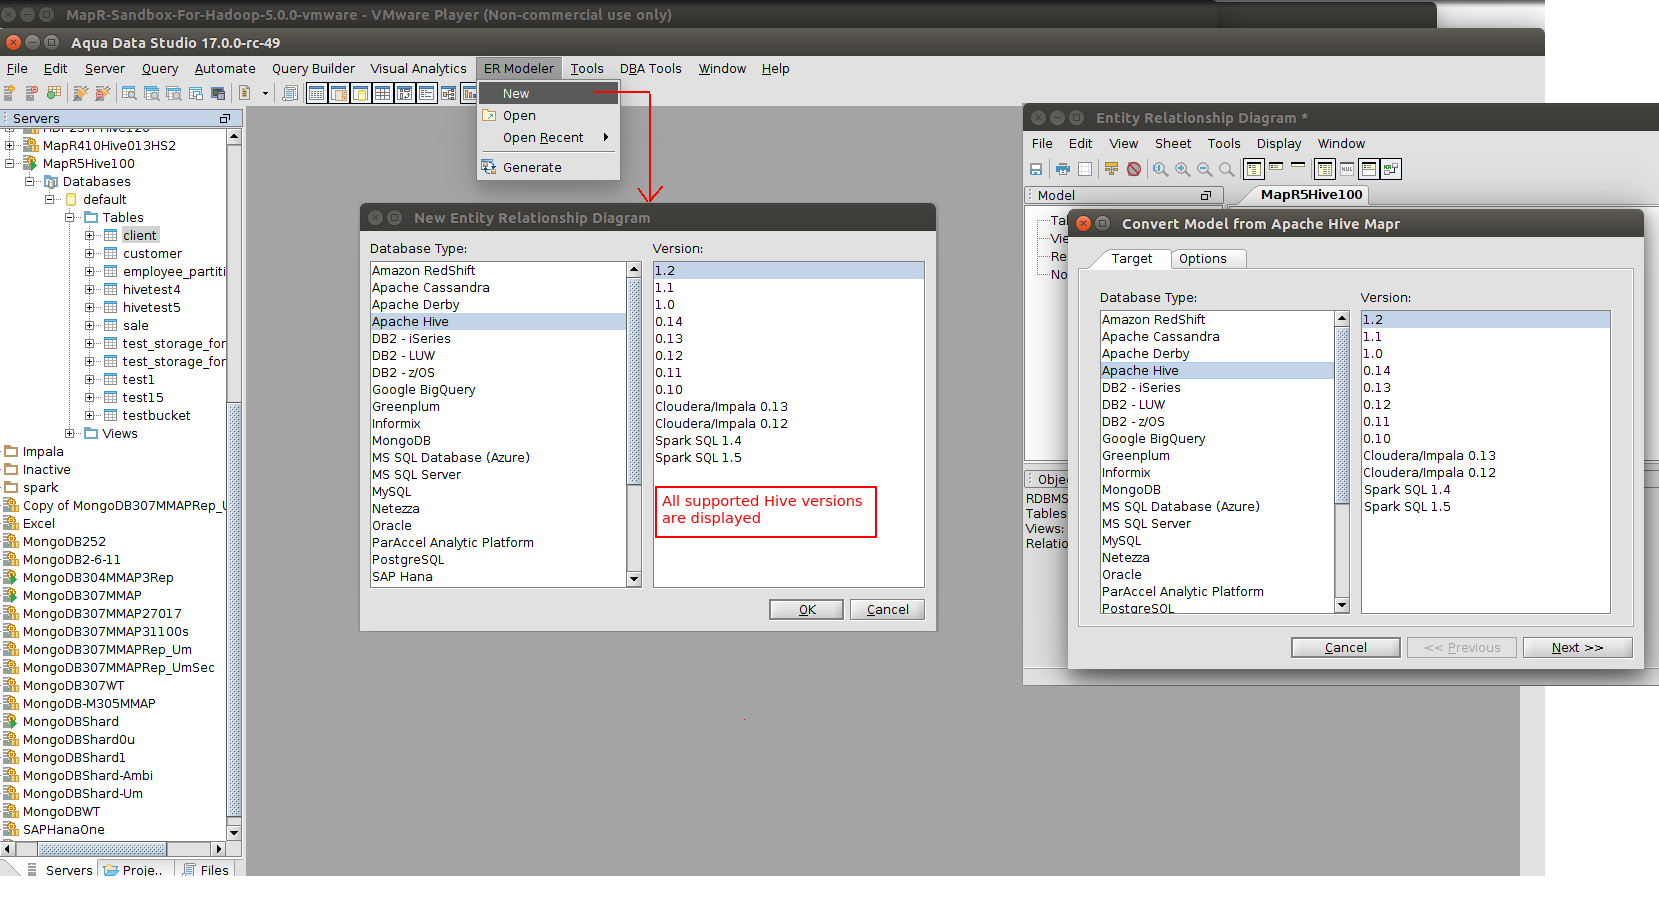Click the orange auto layout icon in ER Diagram
The width and height of the screenshot is (1659, 900).
coord(1111,169)
